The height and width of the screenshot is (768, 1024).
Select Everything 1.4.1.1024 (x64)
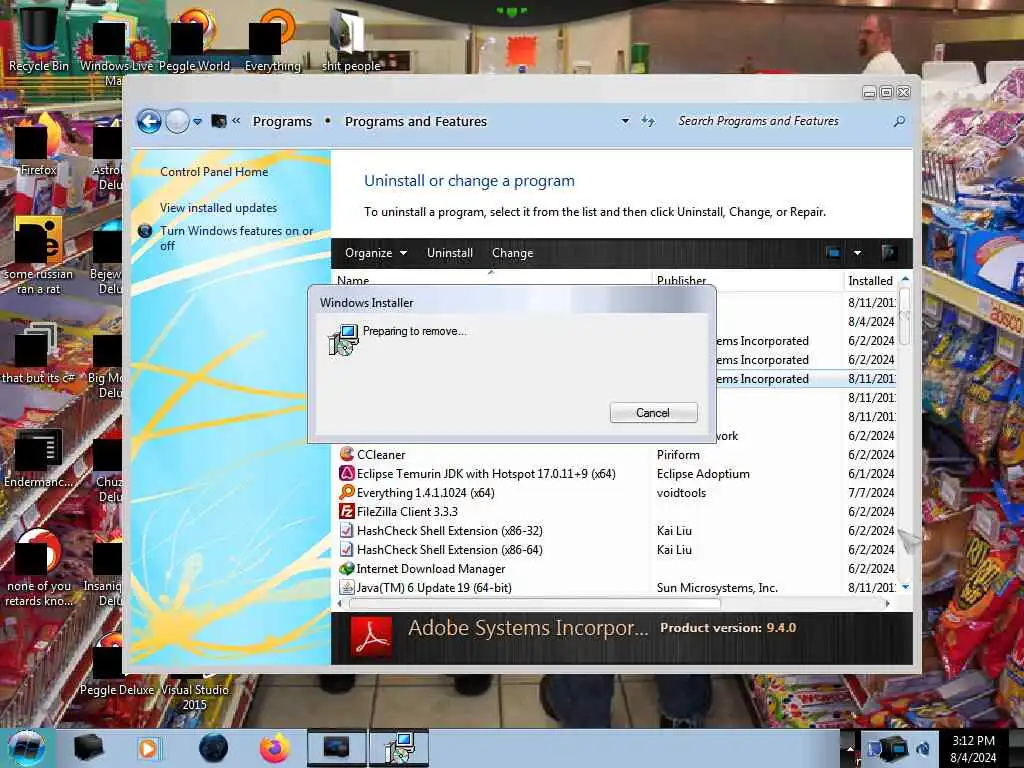[617, 492]
